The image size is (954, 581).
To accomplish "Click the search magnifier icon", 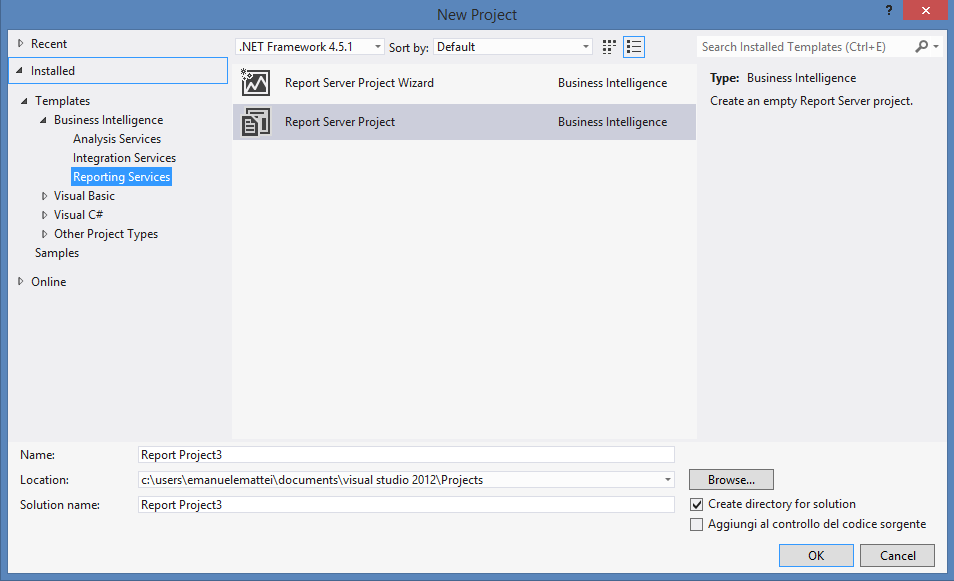I will pyautogui.click(x=922, y=46).
